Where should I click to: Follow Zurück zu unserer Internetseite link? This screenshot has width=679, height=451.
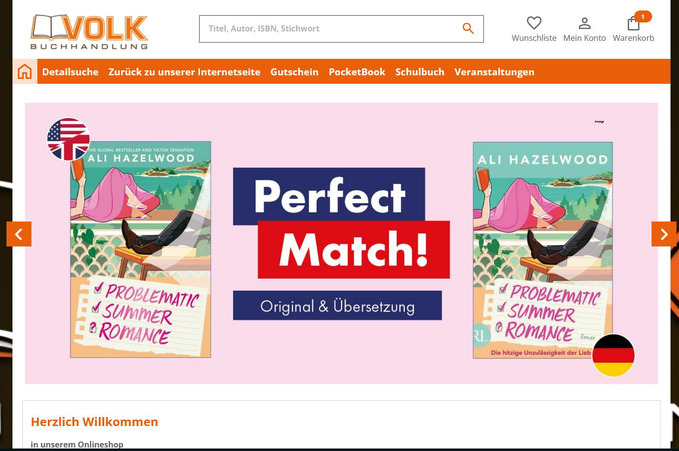point(184,72)
